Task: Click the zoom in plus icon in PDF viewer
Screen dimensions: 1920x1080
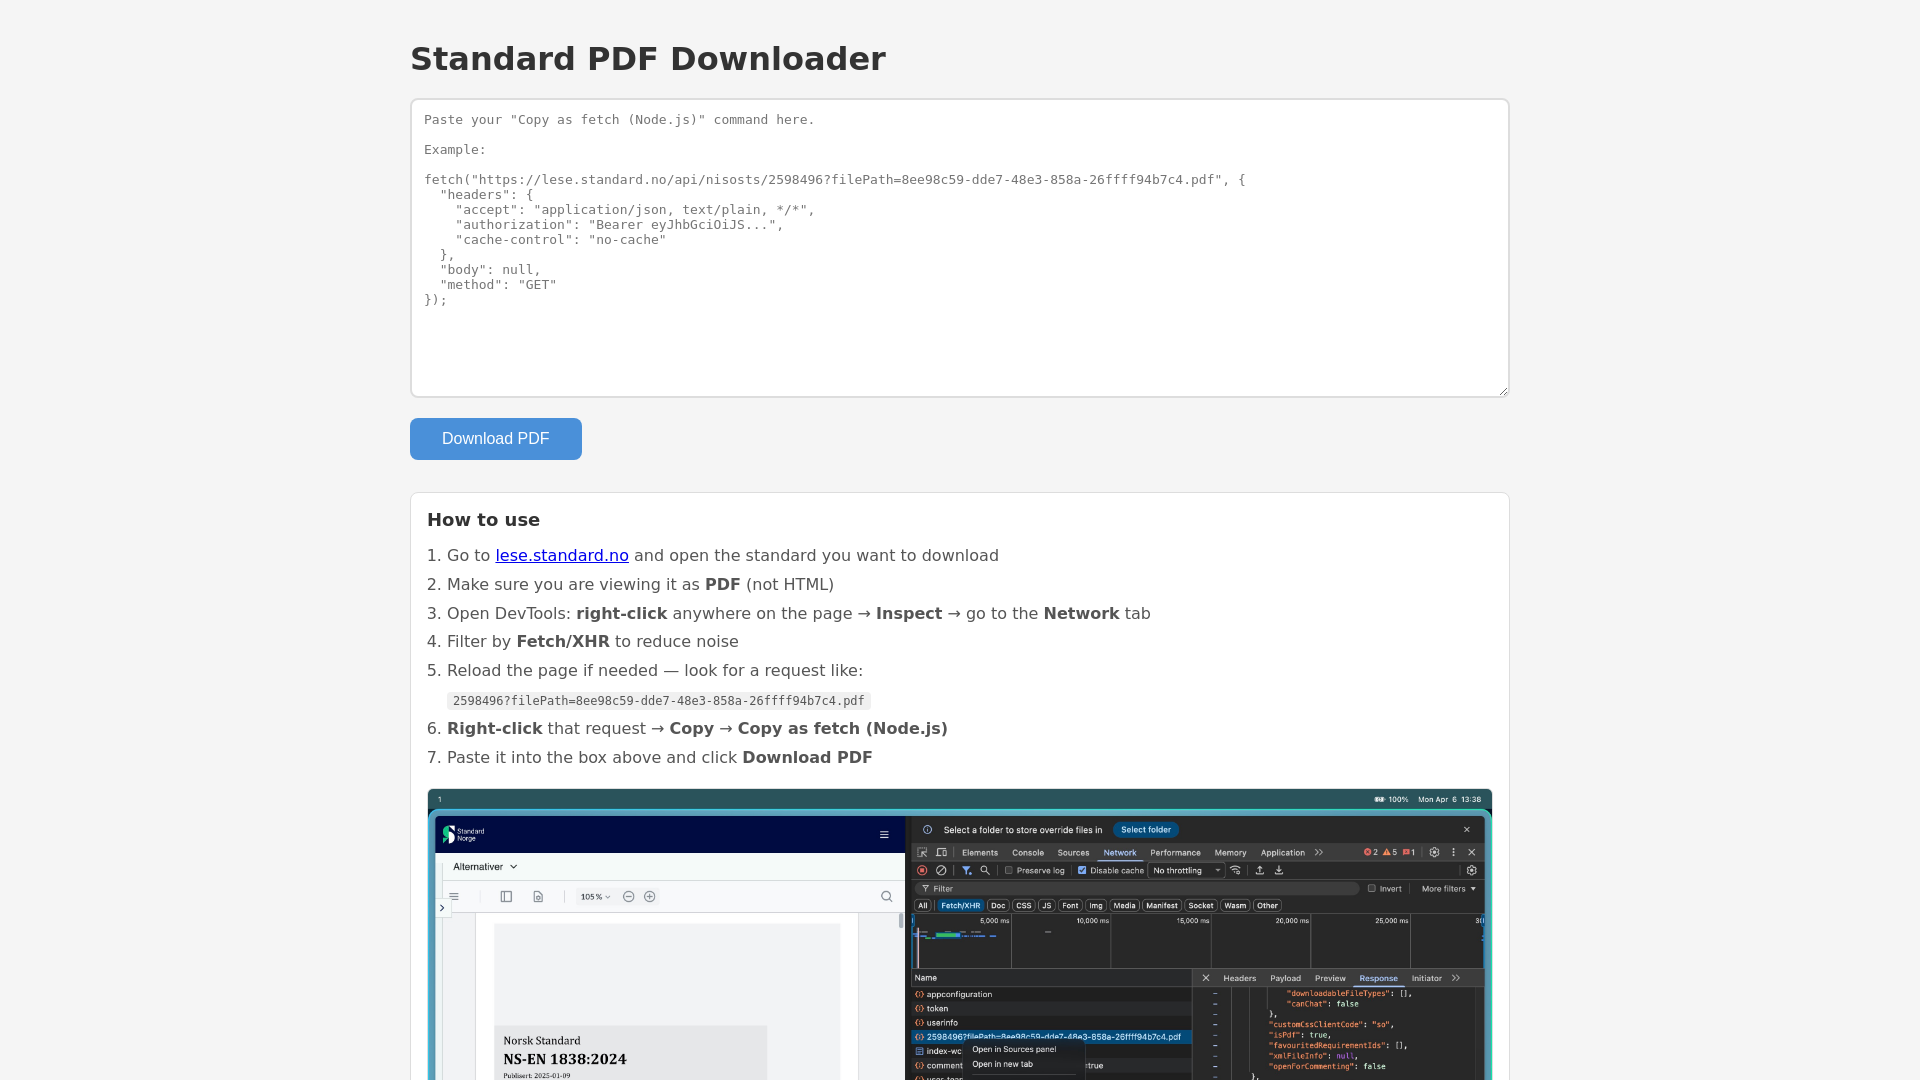Action: 650,897
